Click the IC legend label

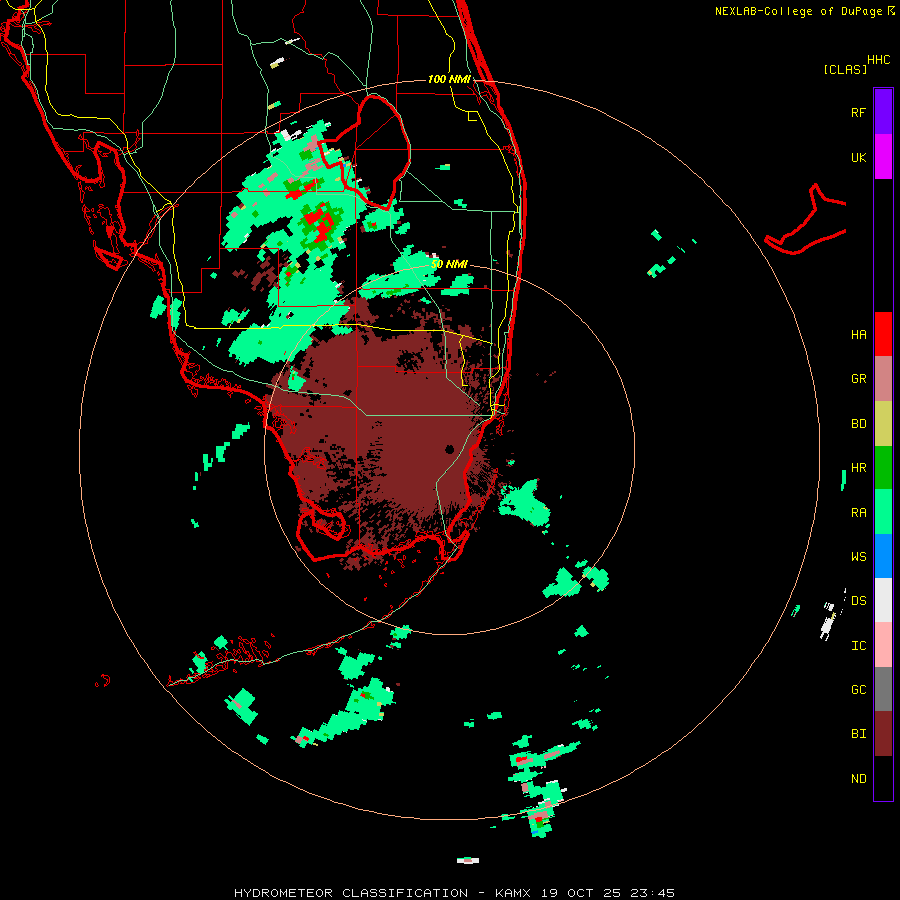(858, 645)
